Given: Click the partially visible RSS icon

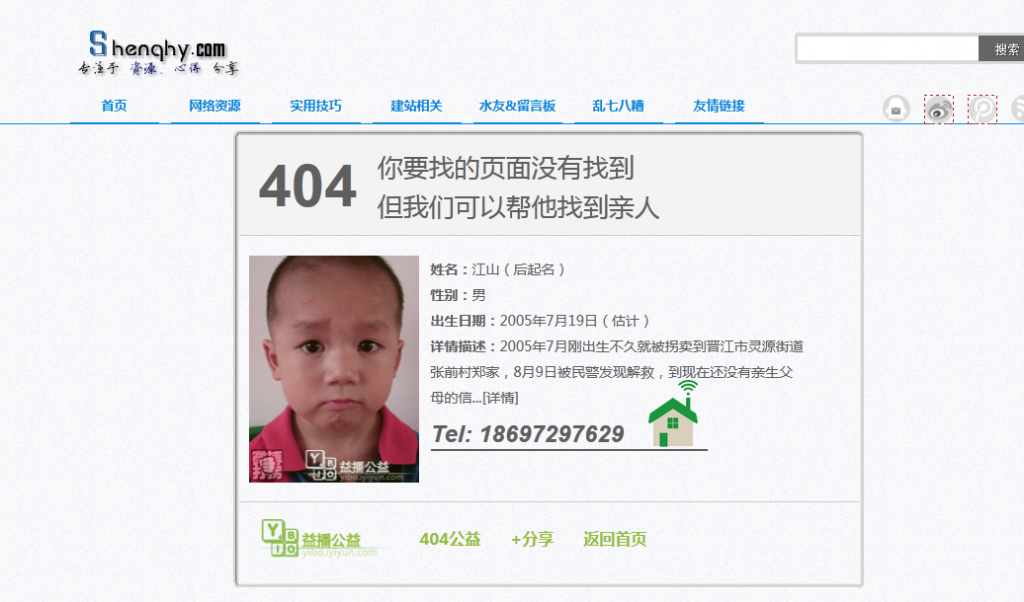Looking at the screenshot, I should point(1017,109).
